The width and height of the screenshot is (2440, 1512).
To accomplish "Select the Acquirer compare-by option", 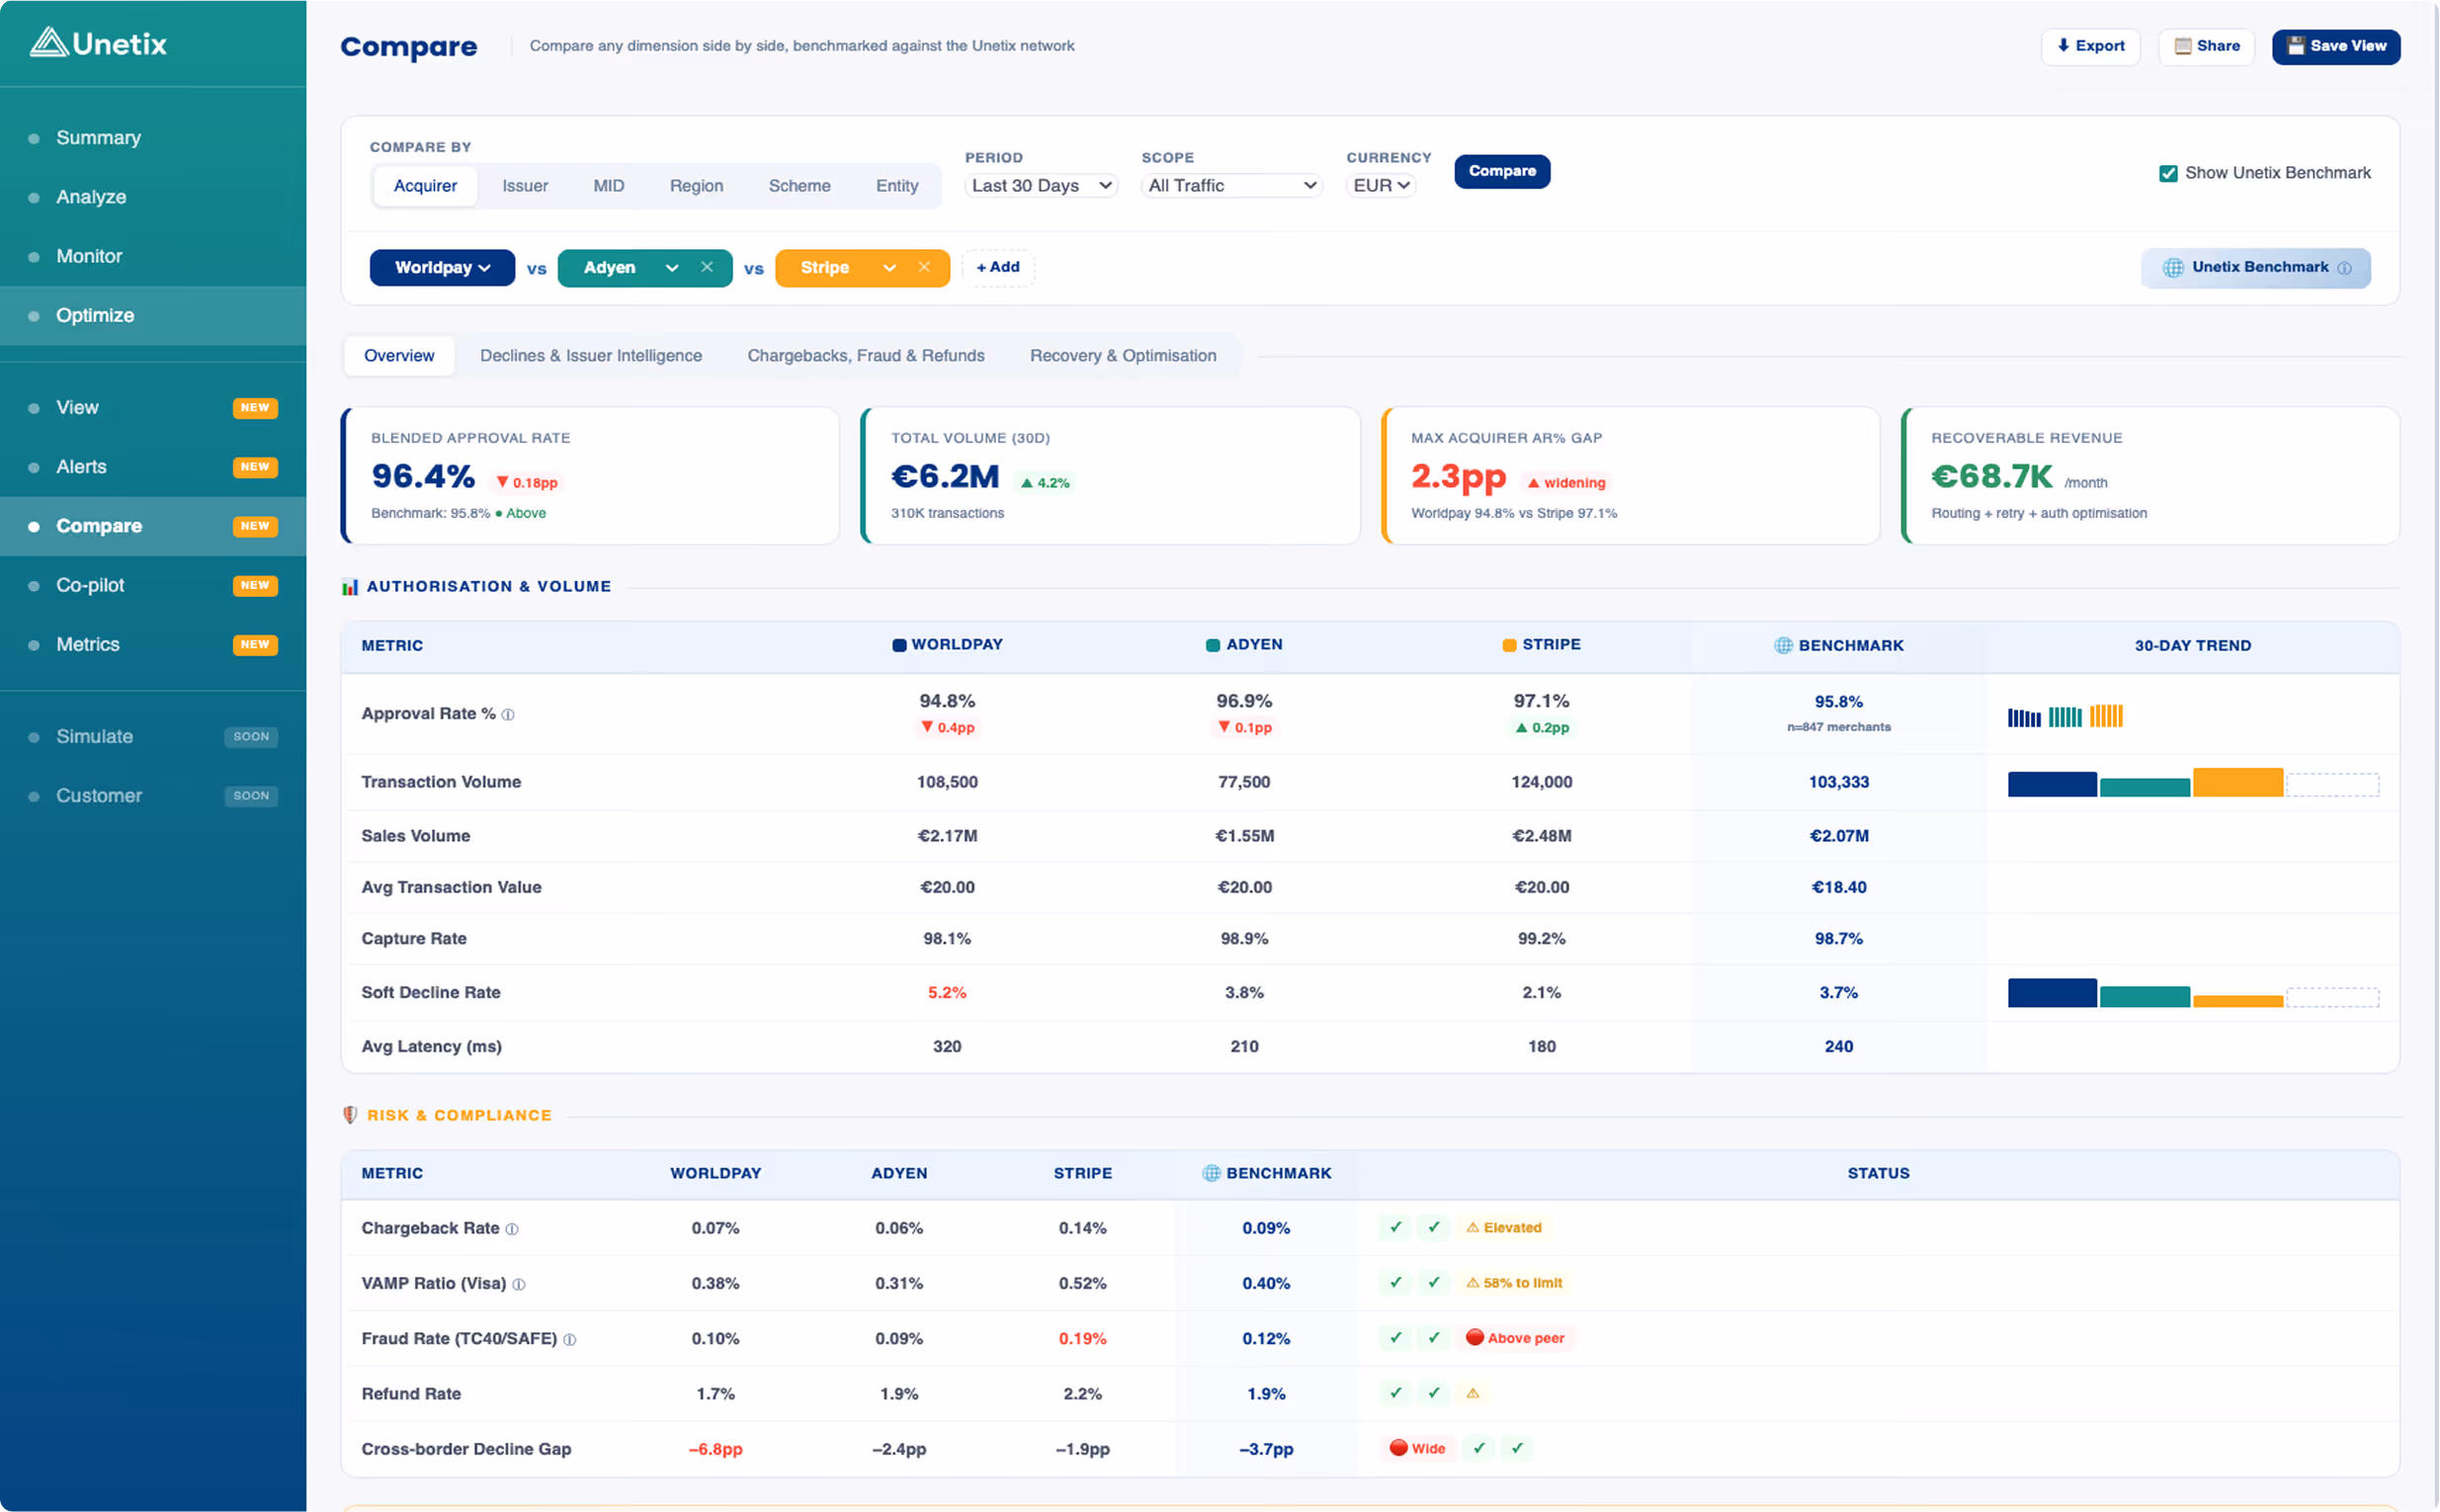I will [425, 186].
